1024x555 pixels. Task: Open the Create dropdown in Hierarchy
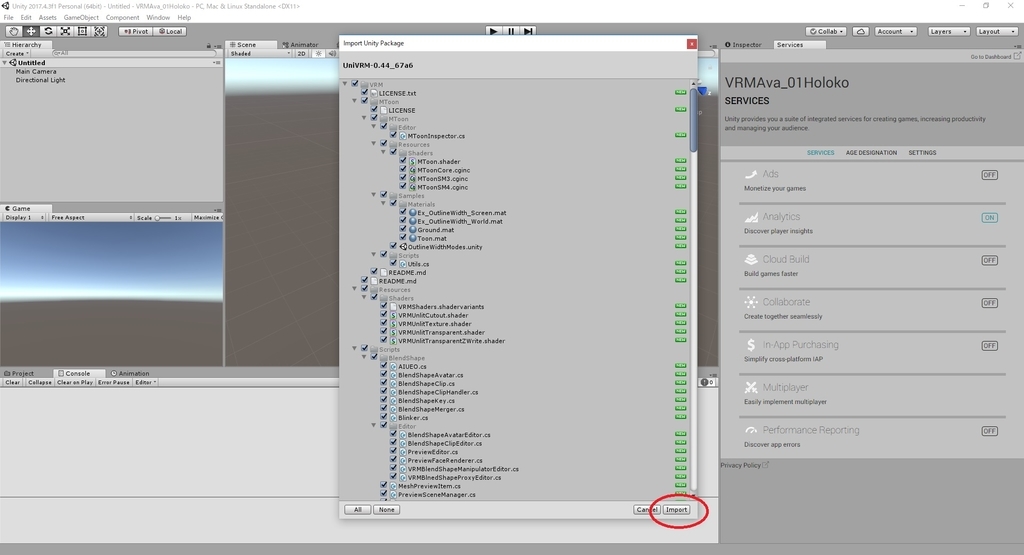coord(17,54)
